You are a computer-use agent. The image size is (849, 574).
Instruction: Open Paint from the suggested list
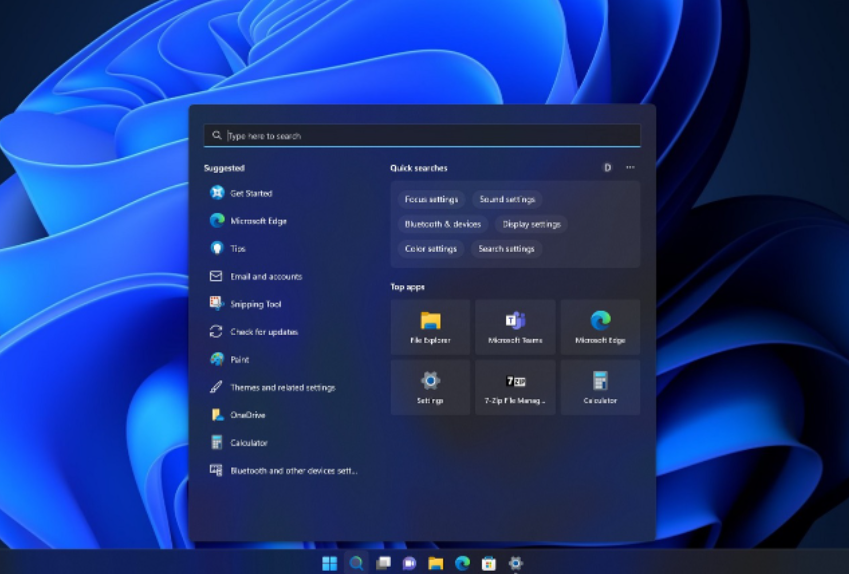(239, 359)
